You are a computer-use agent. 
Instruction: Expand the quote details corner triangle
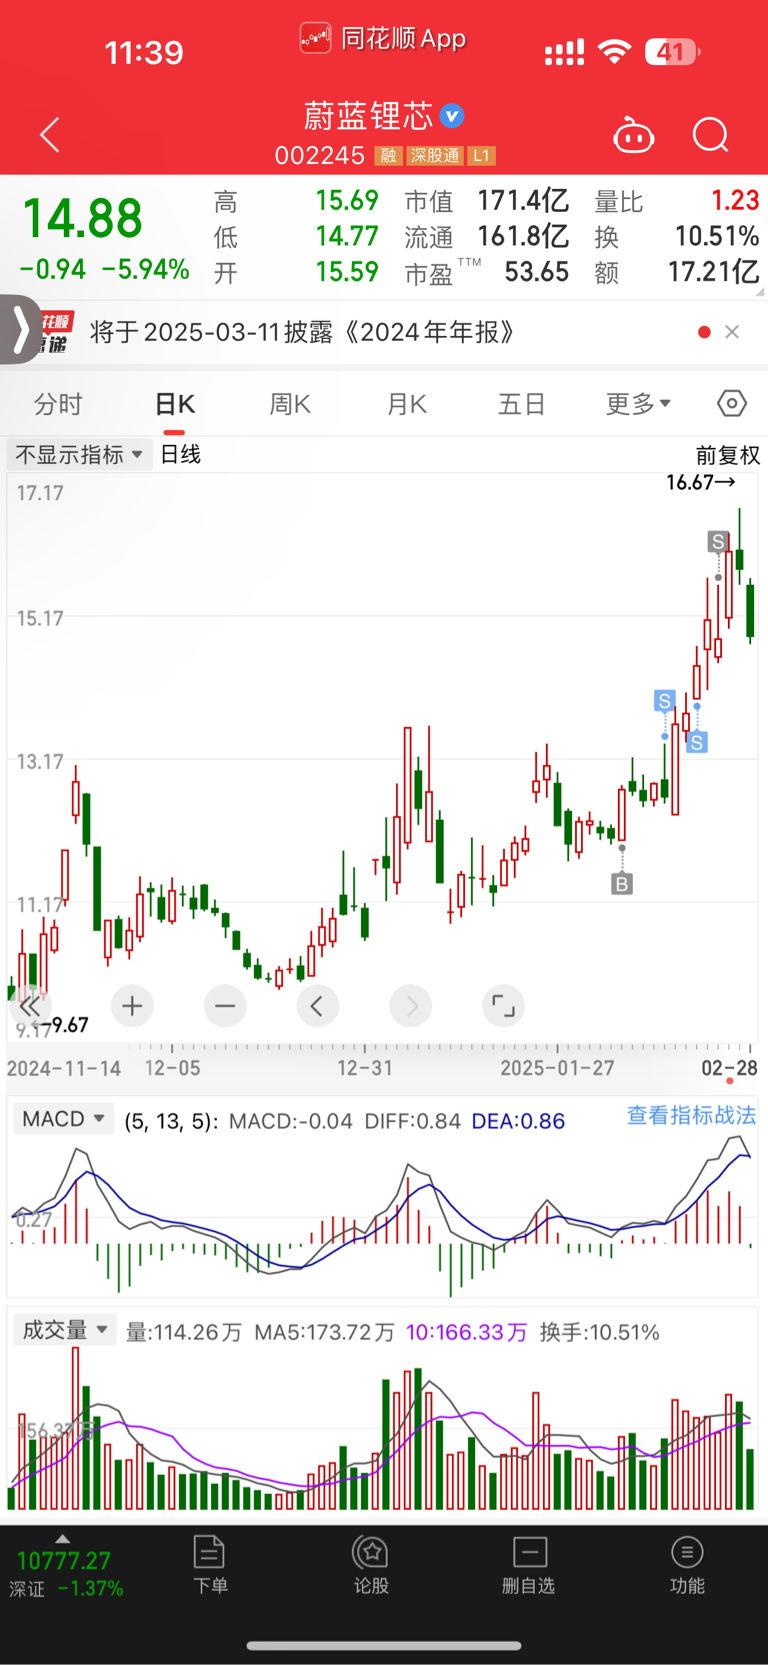pyautogui.click(x=760, y=291)
